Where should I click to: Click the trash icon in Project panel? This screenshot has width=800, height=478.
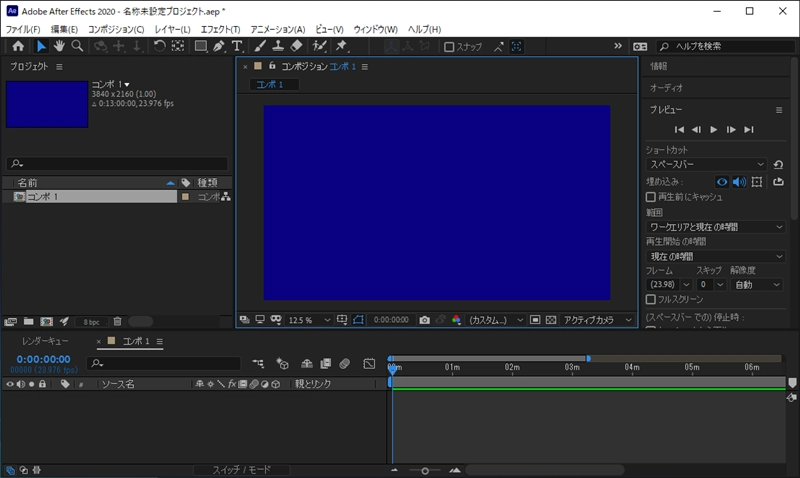click(117, 321)
